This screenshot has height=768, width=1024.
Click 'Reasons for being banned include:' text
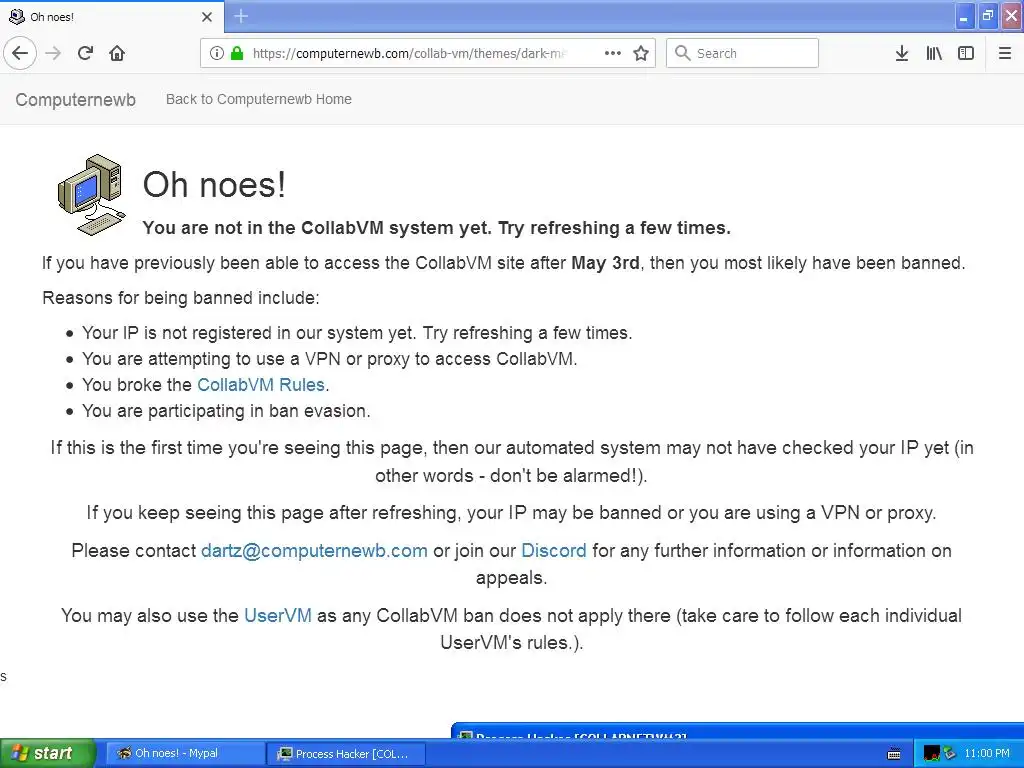pyautogui.click(x=181, y=298)
